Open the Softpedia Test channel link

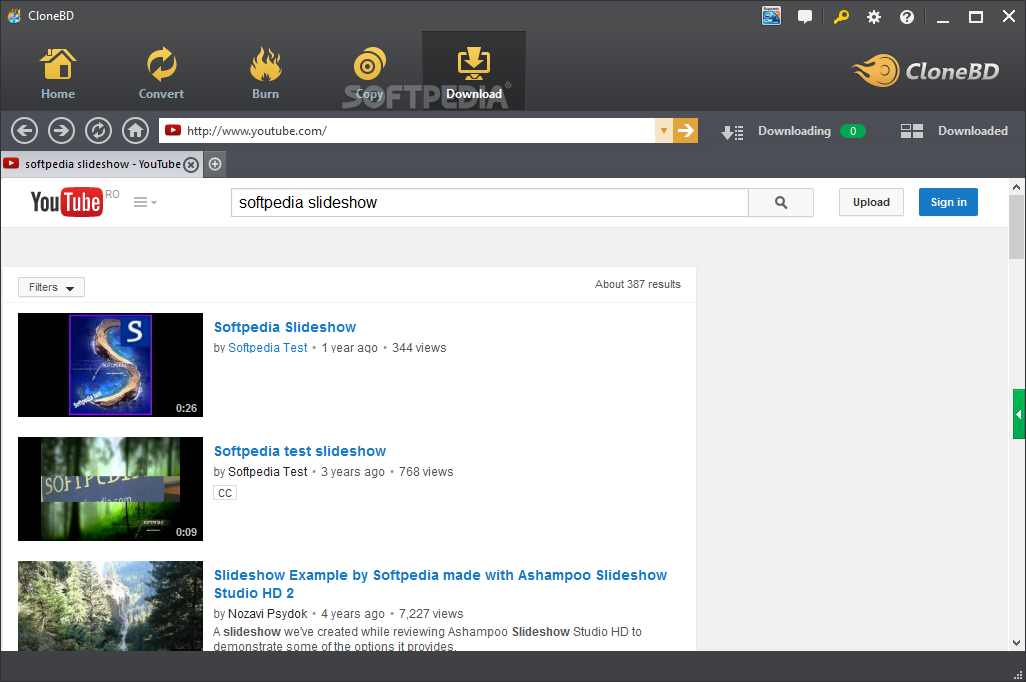267,348
